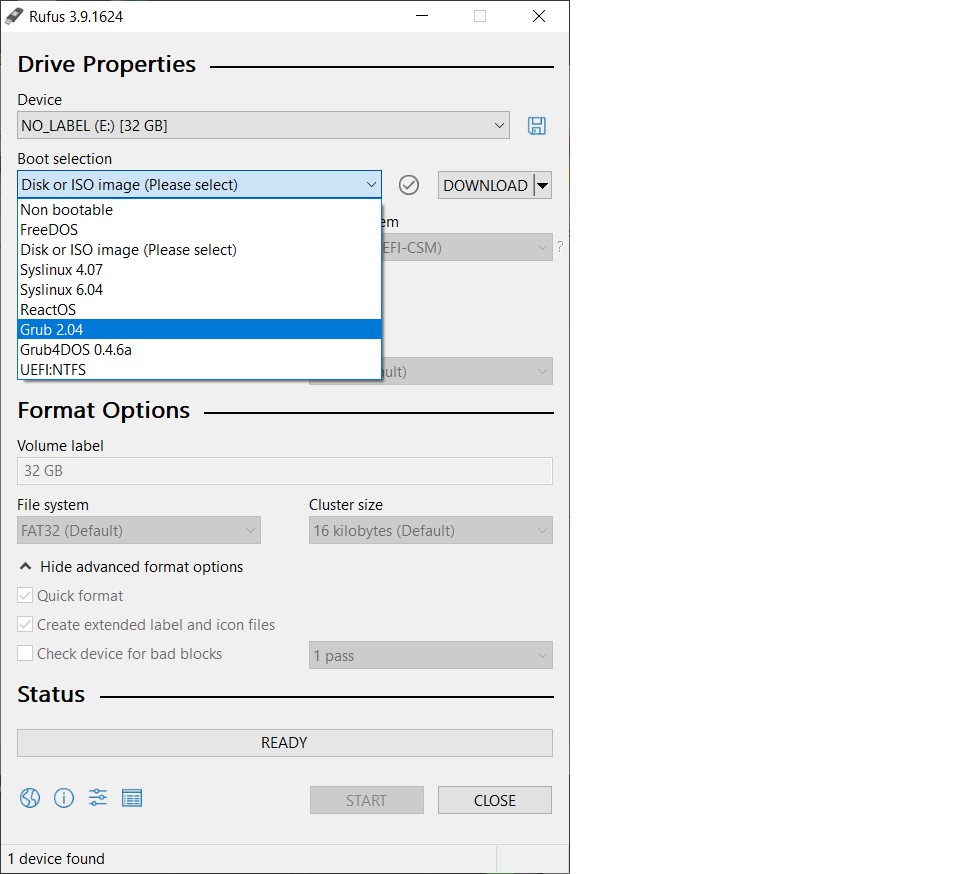Minimize the Rufus window

point(422,16)
